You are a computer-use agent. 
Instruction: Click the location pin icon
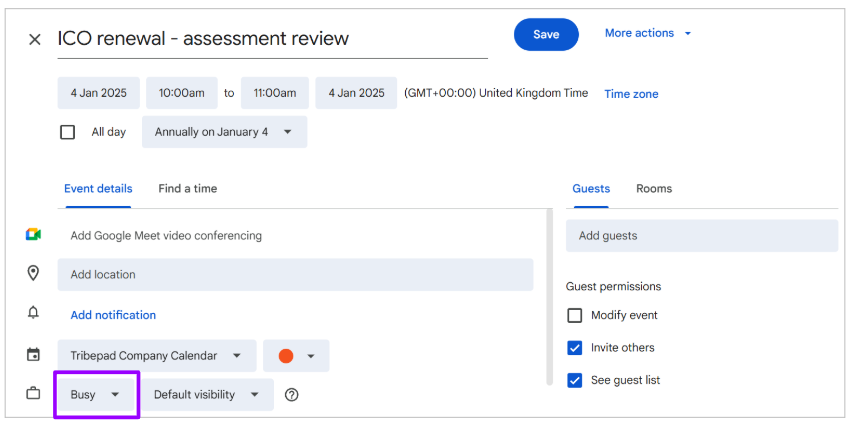[x=33, y=273]
